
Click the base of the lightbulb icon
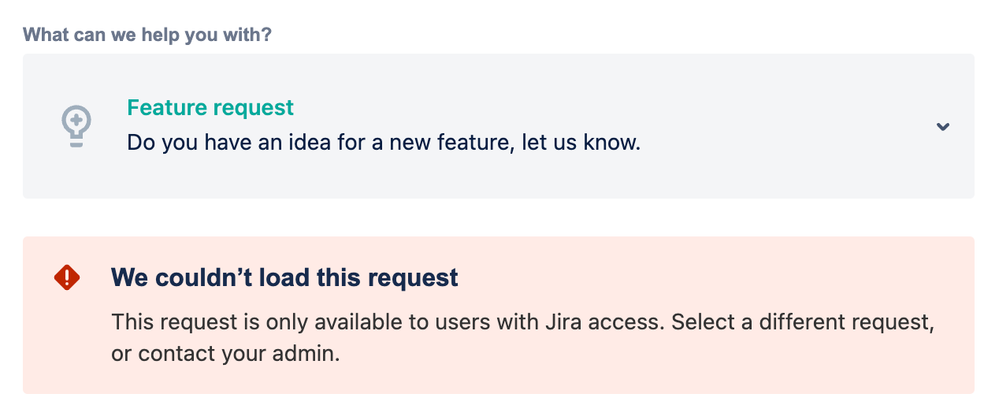[x=76, y=142]
